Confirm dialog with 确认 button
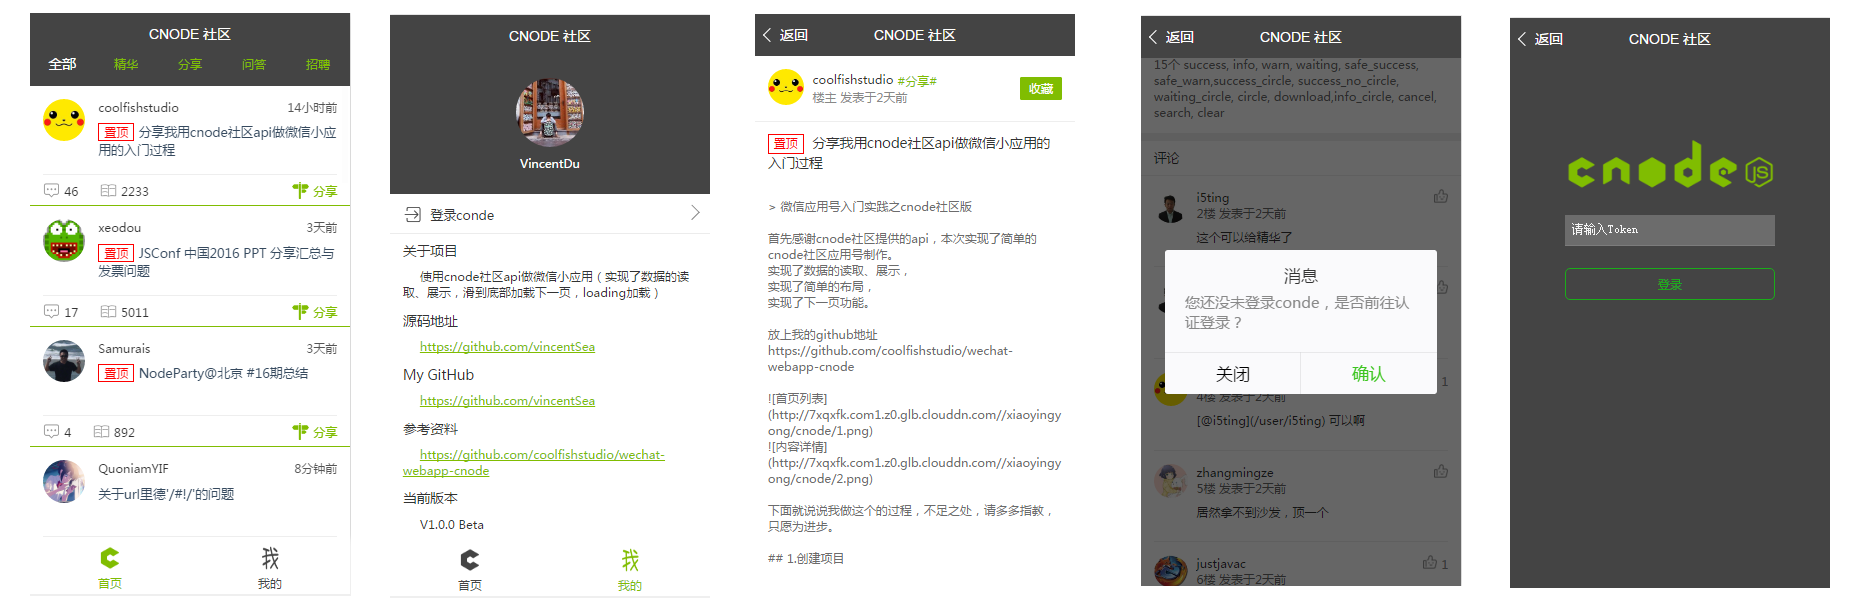Image resolution: width=1857 pixels, height=610 pixels. point(1369,373)
